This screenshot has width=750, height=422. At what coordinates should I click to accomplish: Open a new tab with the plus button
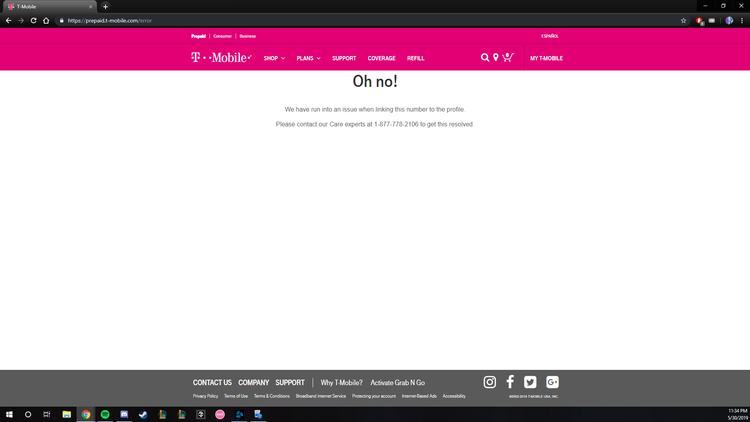click(105, 7)
